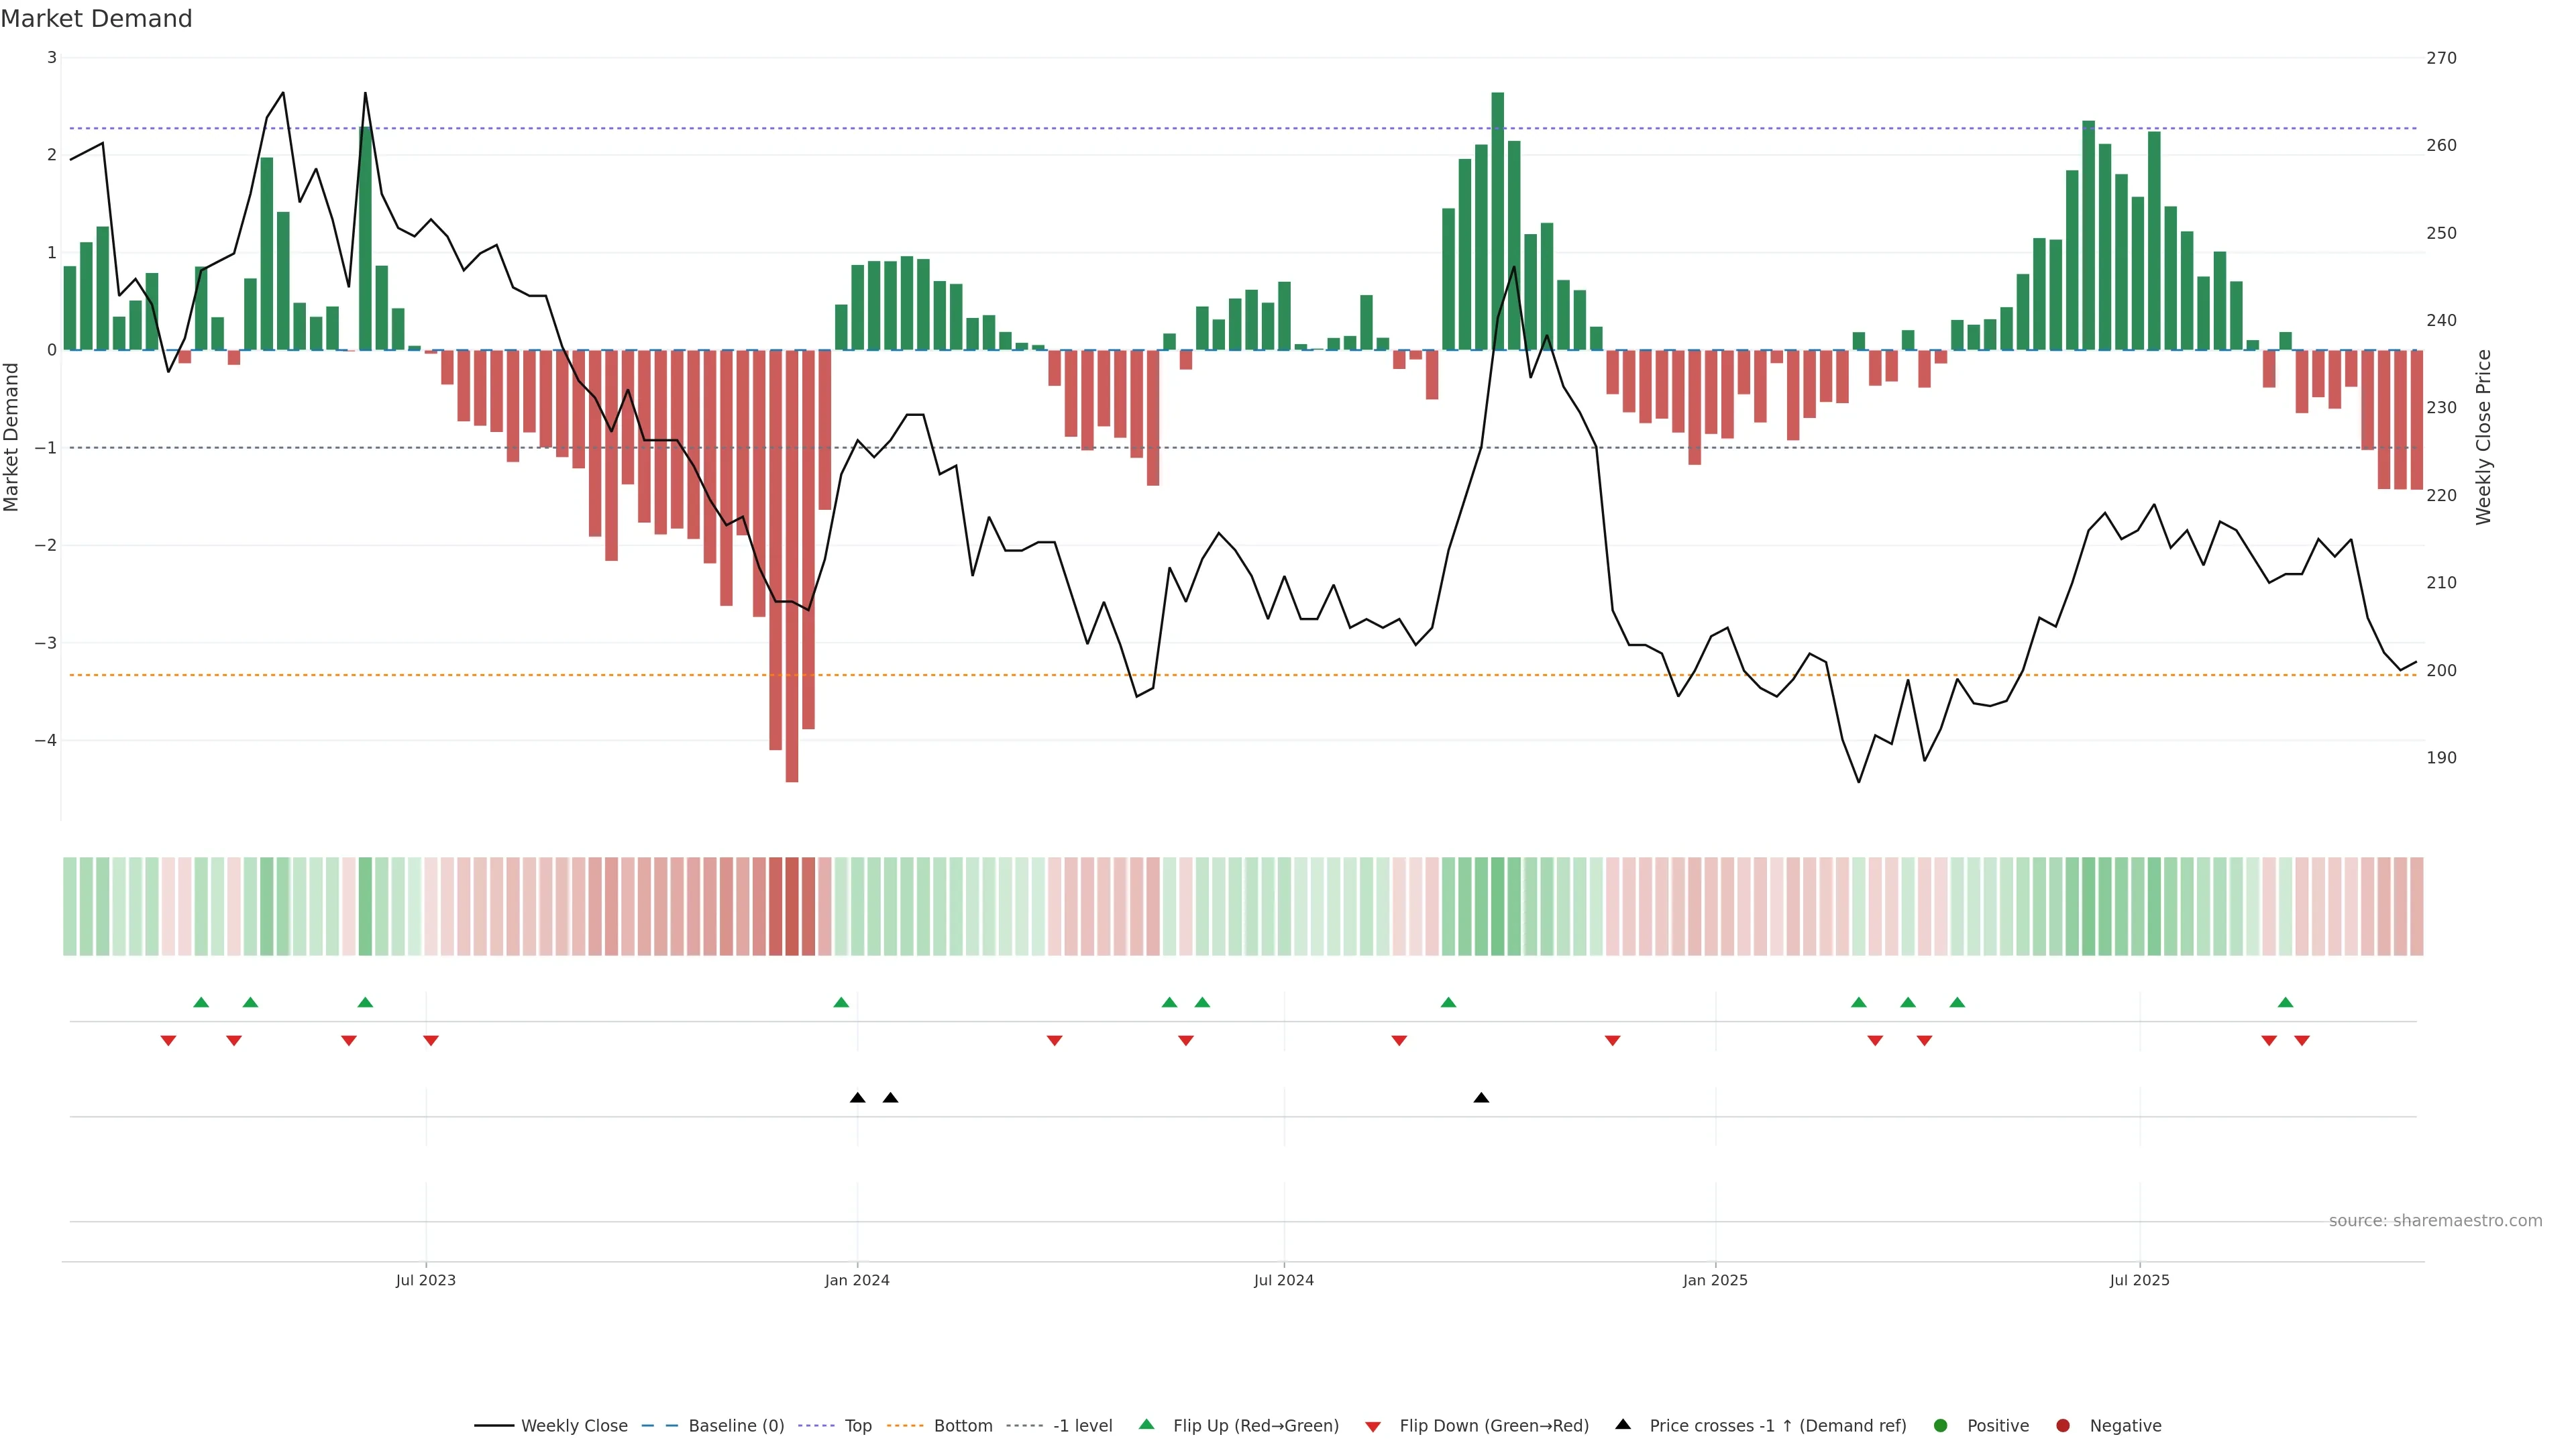Viewport: 2576px width, 1449px height.
Task: Click the Jul 2025 x-axis label
Action: point(2139,1280)
